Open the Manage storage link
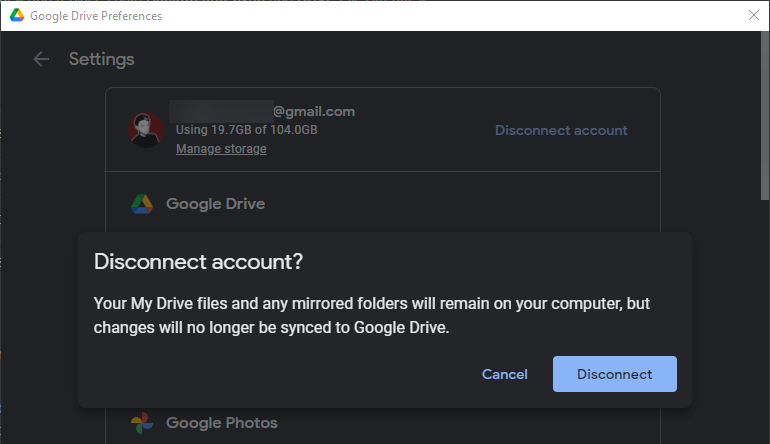 pos(221,149)
